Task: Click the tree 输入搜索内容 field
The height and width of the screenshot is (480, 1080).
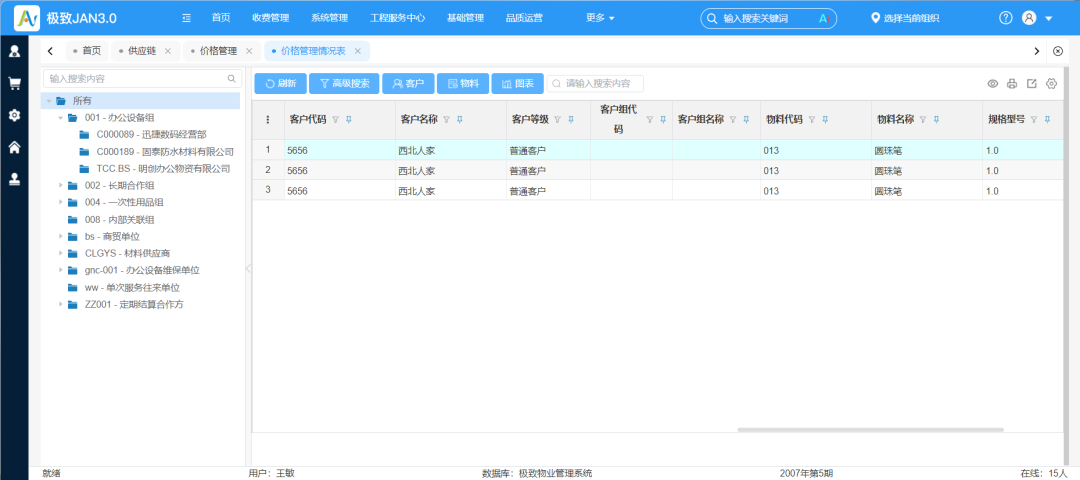Action: (143, 79)
